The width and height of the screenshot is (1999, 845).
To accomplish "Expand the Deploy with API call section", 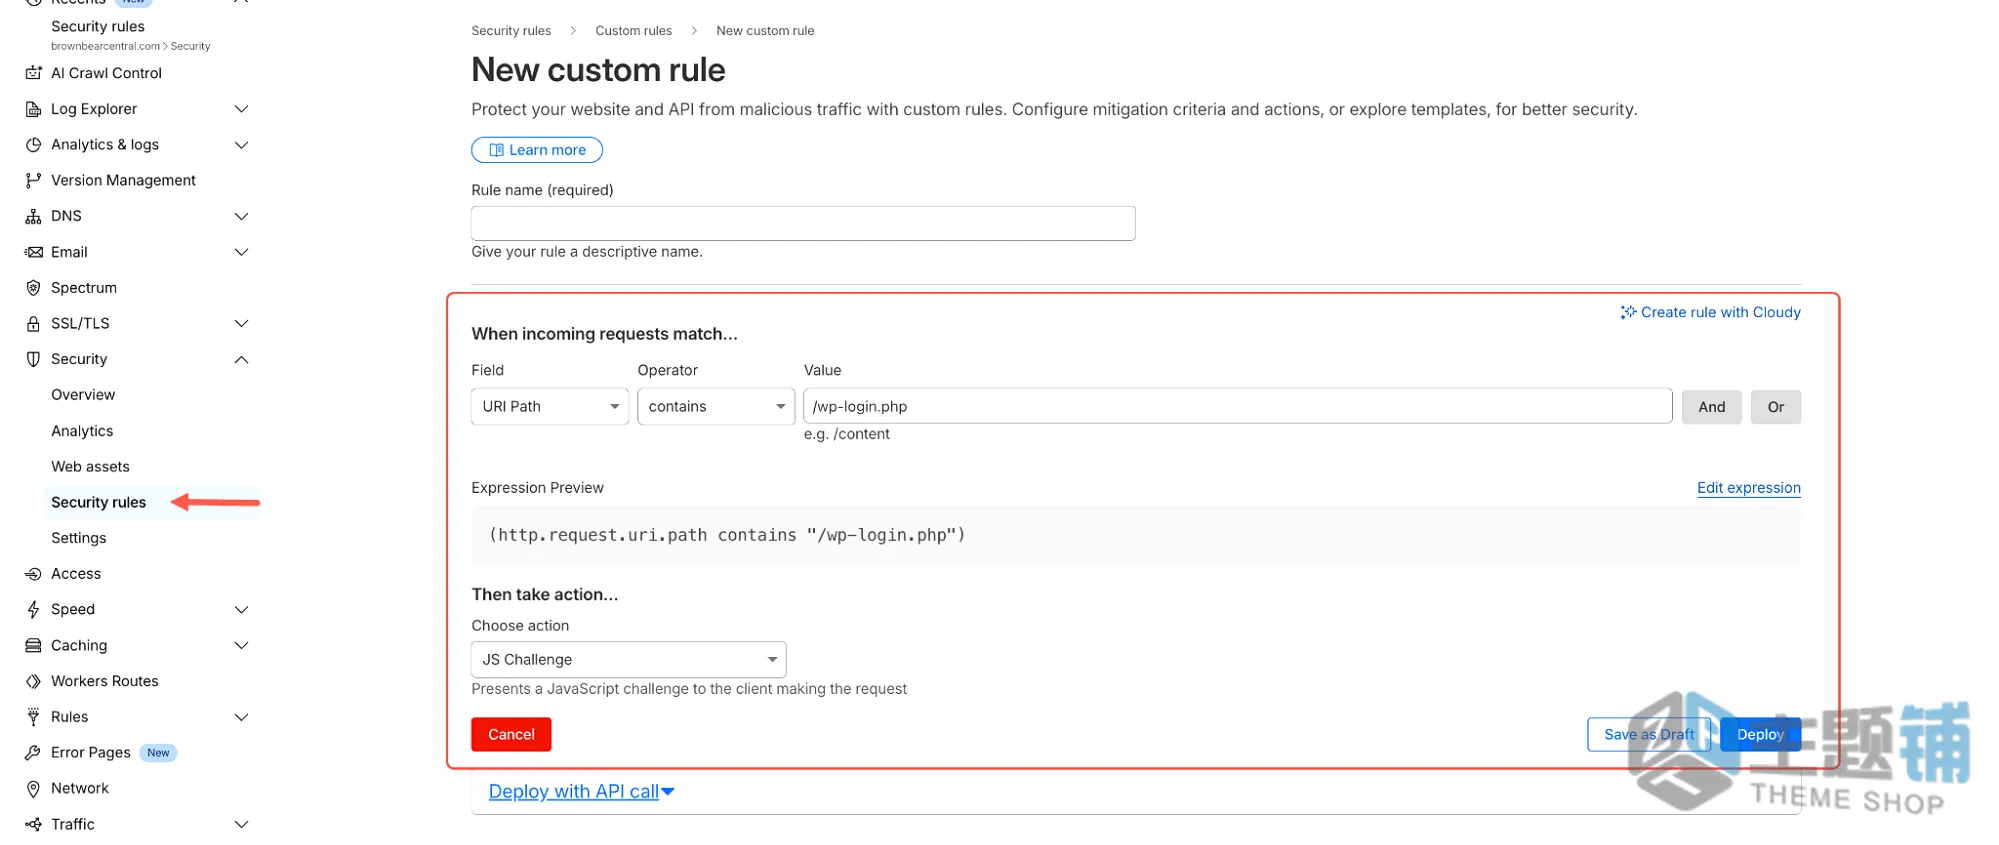I will pyautogui.click(x=581, y=792).
